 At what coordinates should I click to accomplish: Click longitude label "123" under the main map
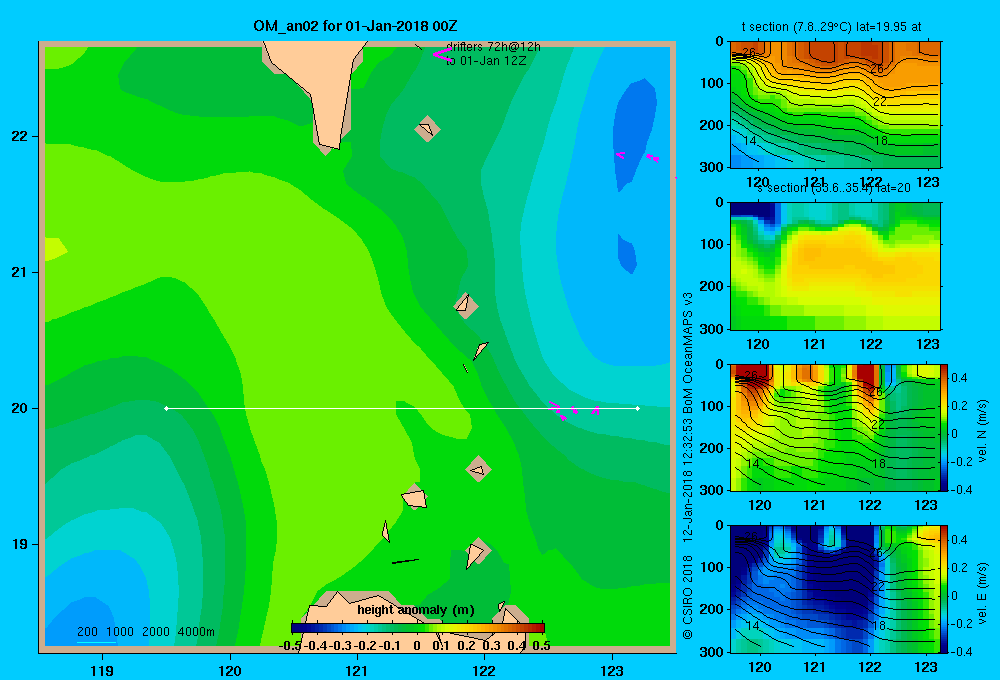(612, 670)
